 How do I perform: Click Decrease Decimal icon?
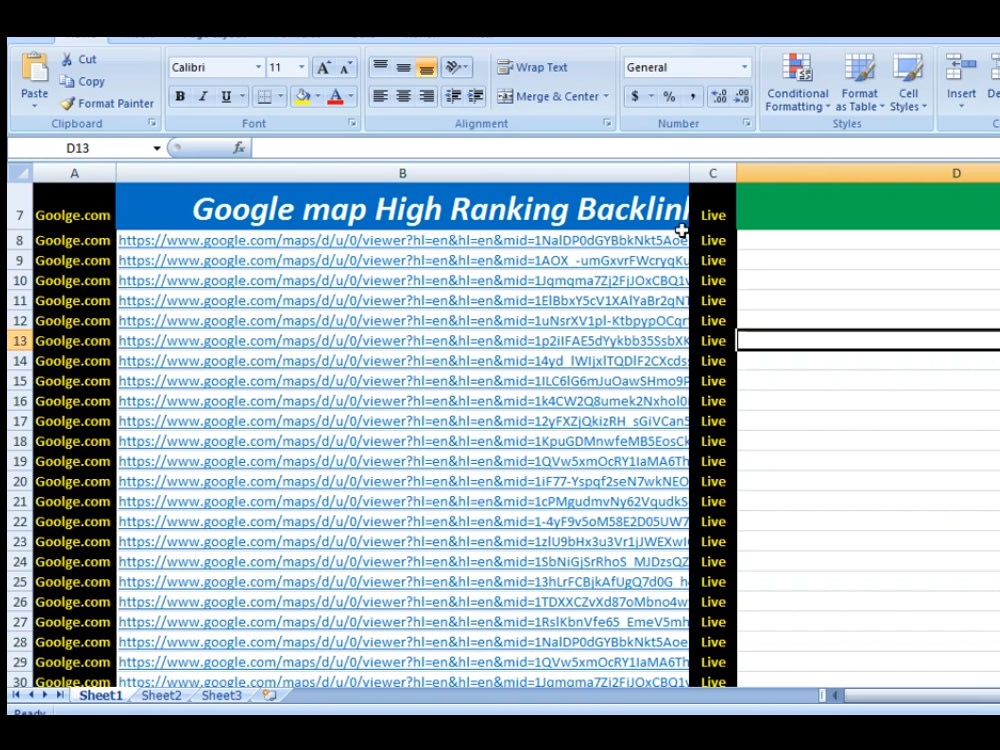click(x=741, y=96)
